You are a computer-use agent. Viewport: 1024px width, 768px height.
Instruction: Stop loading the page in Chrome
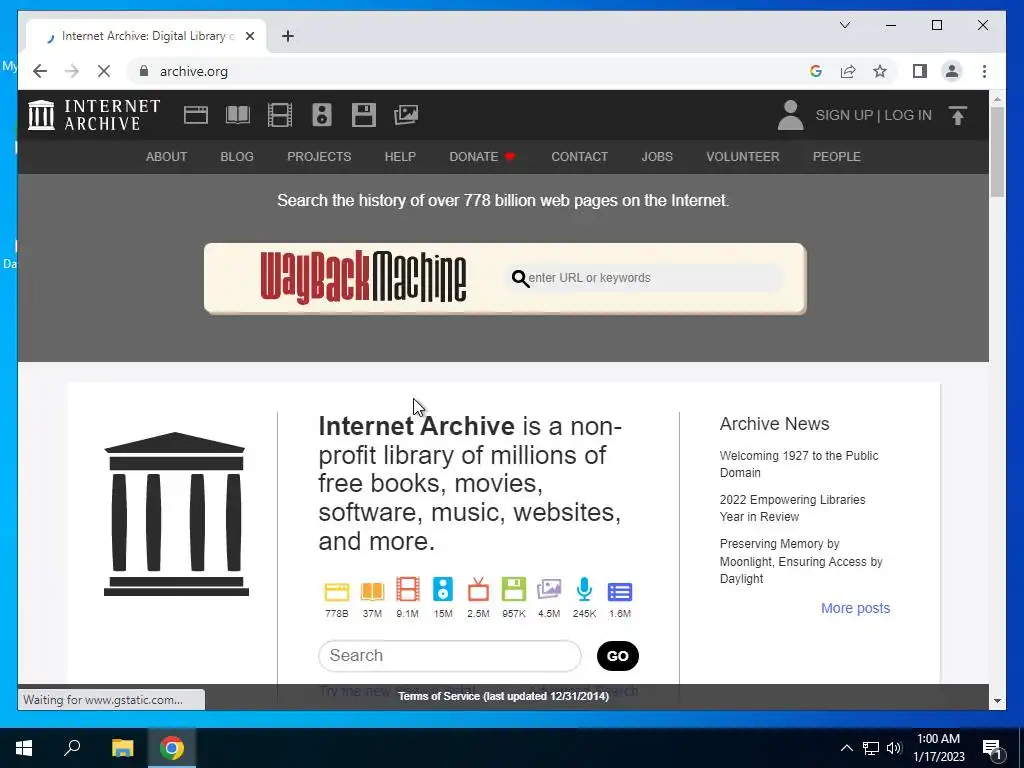(104, 71)
